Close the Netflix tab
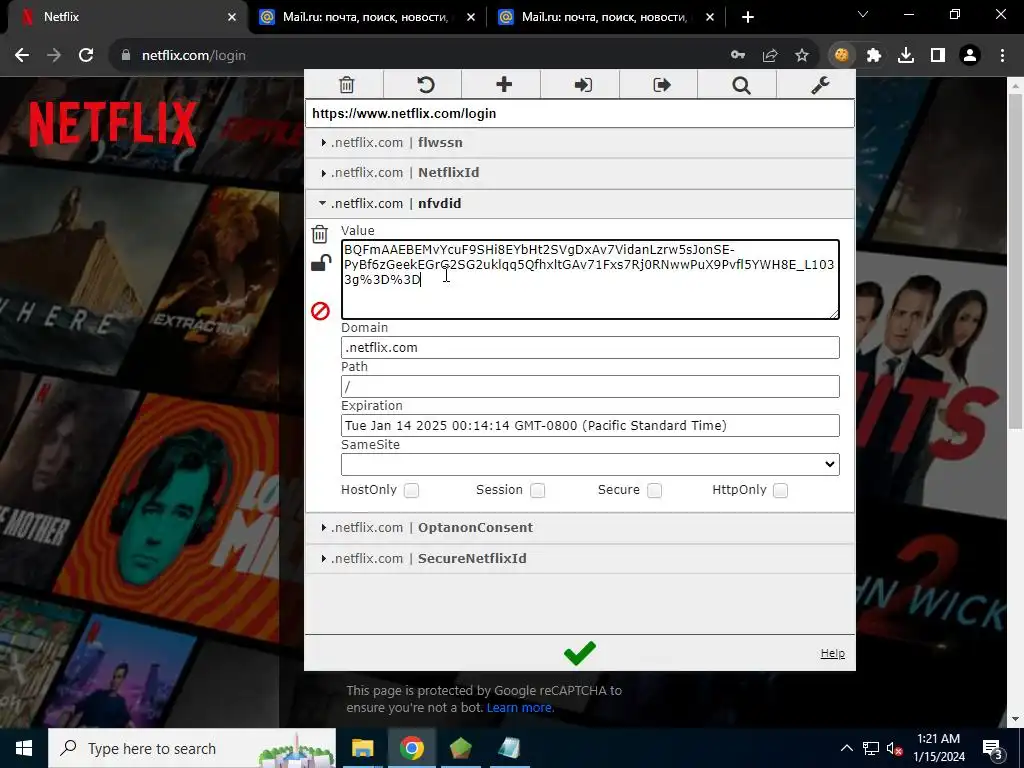1024x768 pixels. 232,17
